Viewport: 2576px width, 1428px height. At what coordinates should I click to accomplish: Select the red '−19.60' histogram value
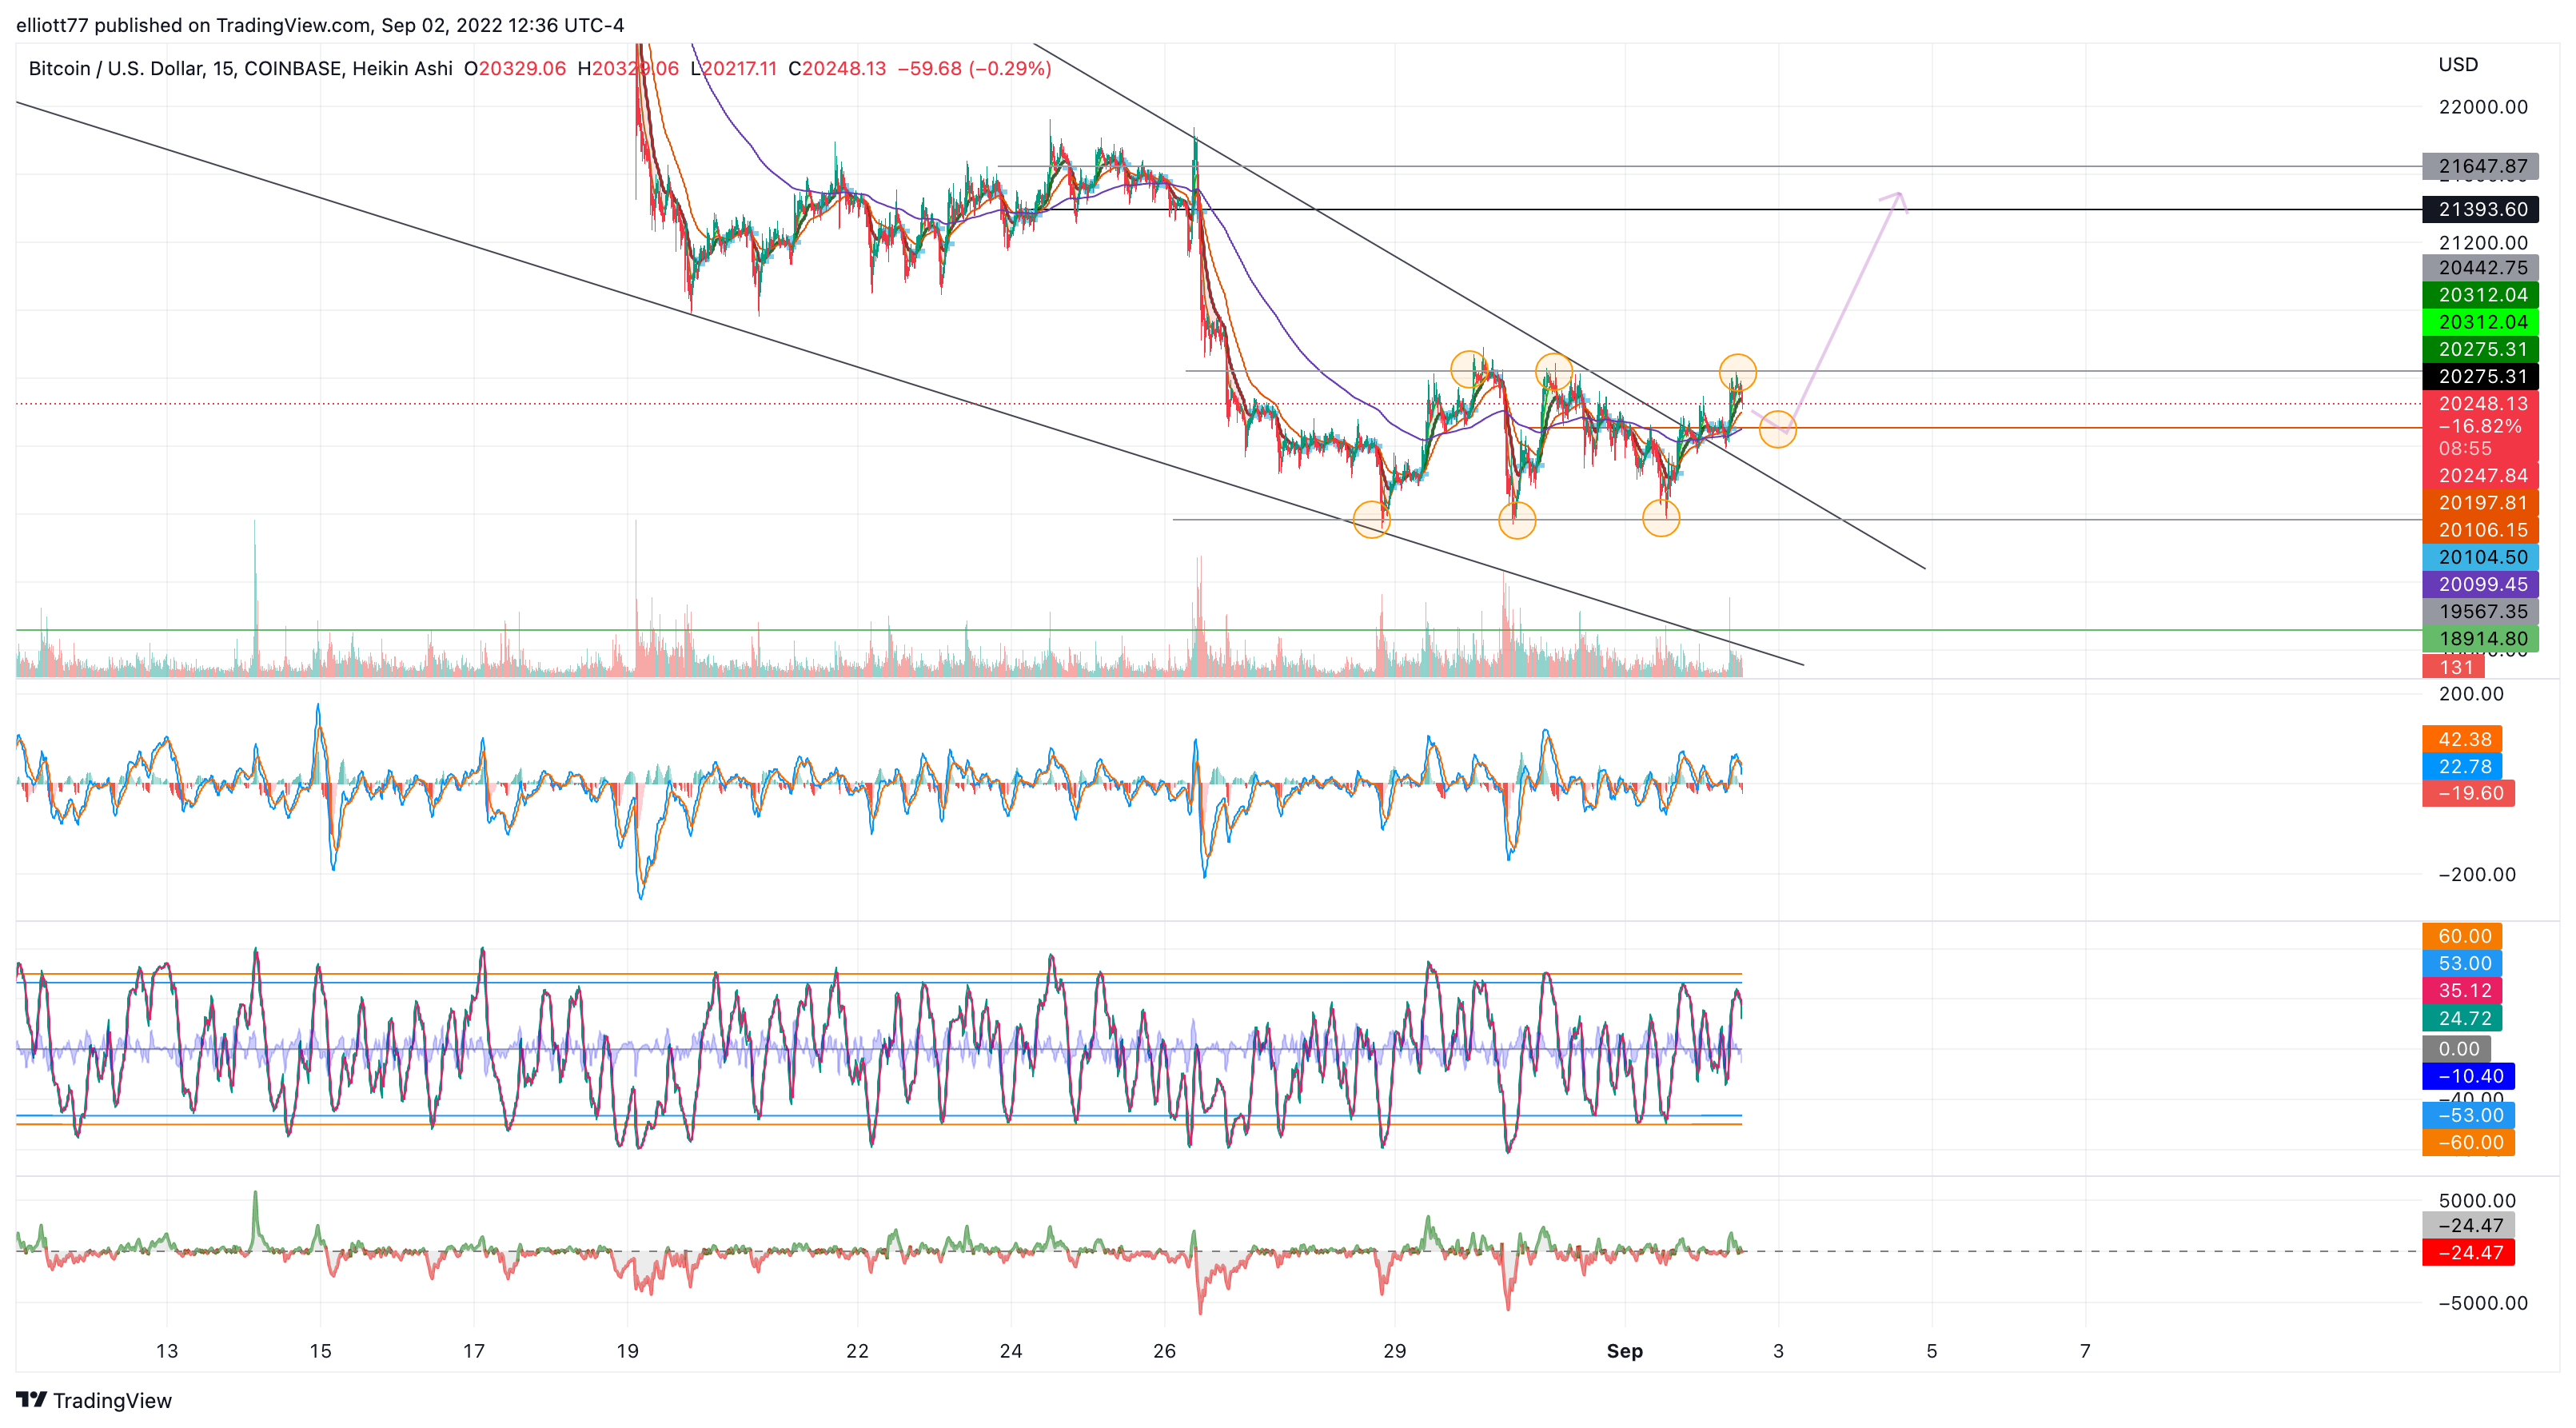[2468, 793]
